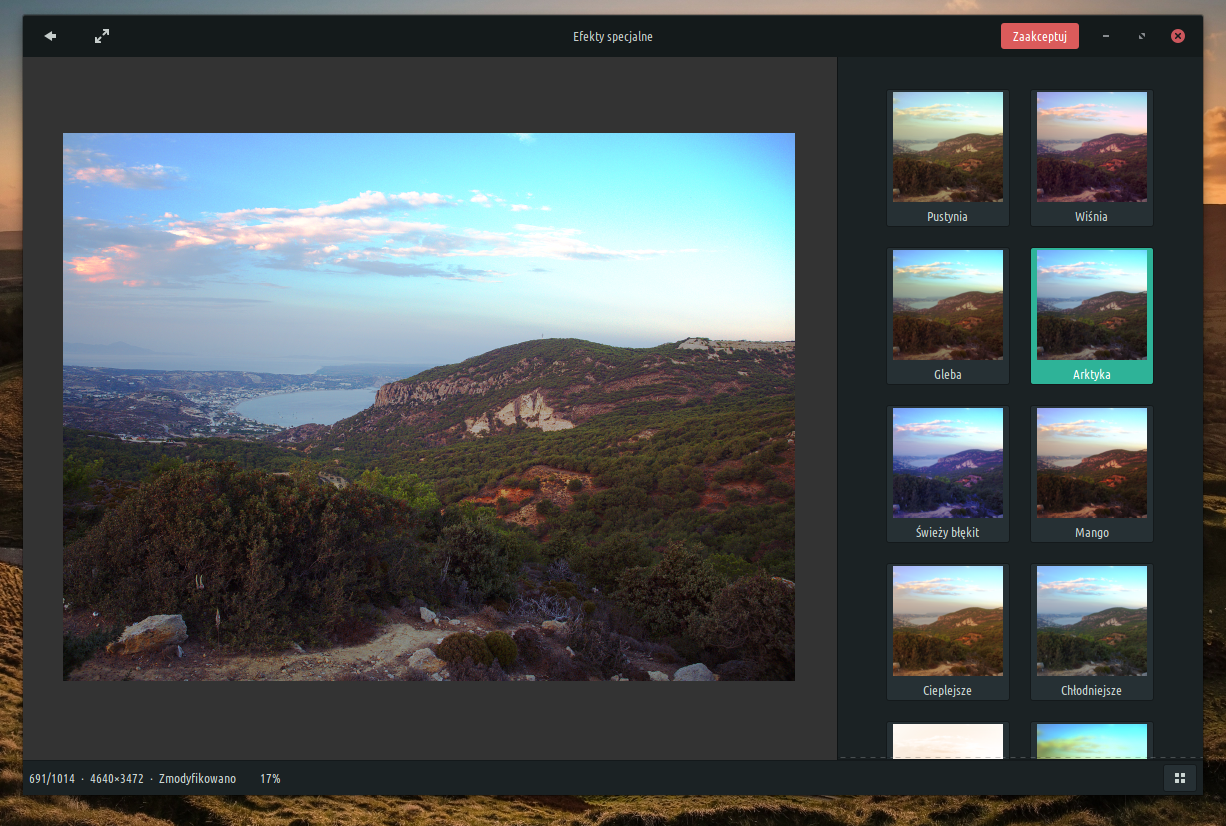
Task: Deselect the highlighted Arktyka effect
Action: pyautogui.click(x=1092, y=316)
